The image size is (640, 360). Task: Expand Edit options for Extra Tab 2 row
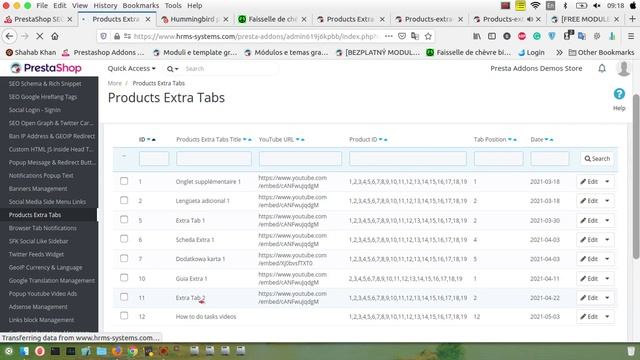click(607, 298)
